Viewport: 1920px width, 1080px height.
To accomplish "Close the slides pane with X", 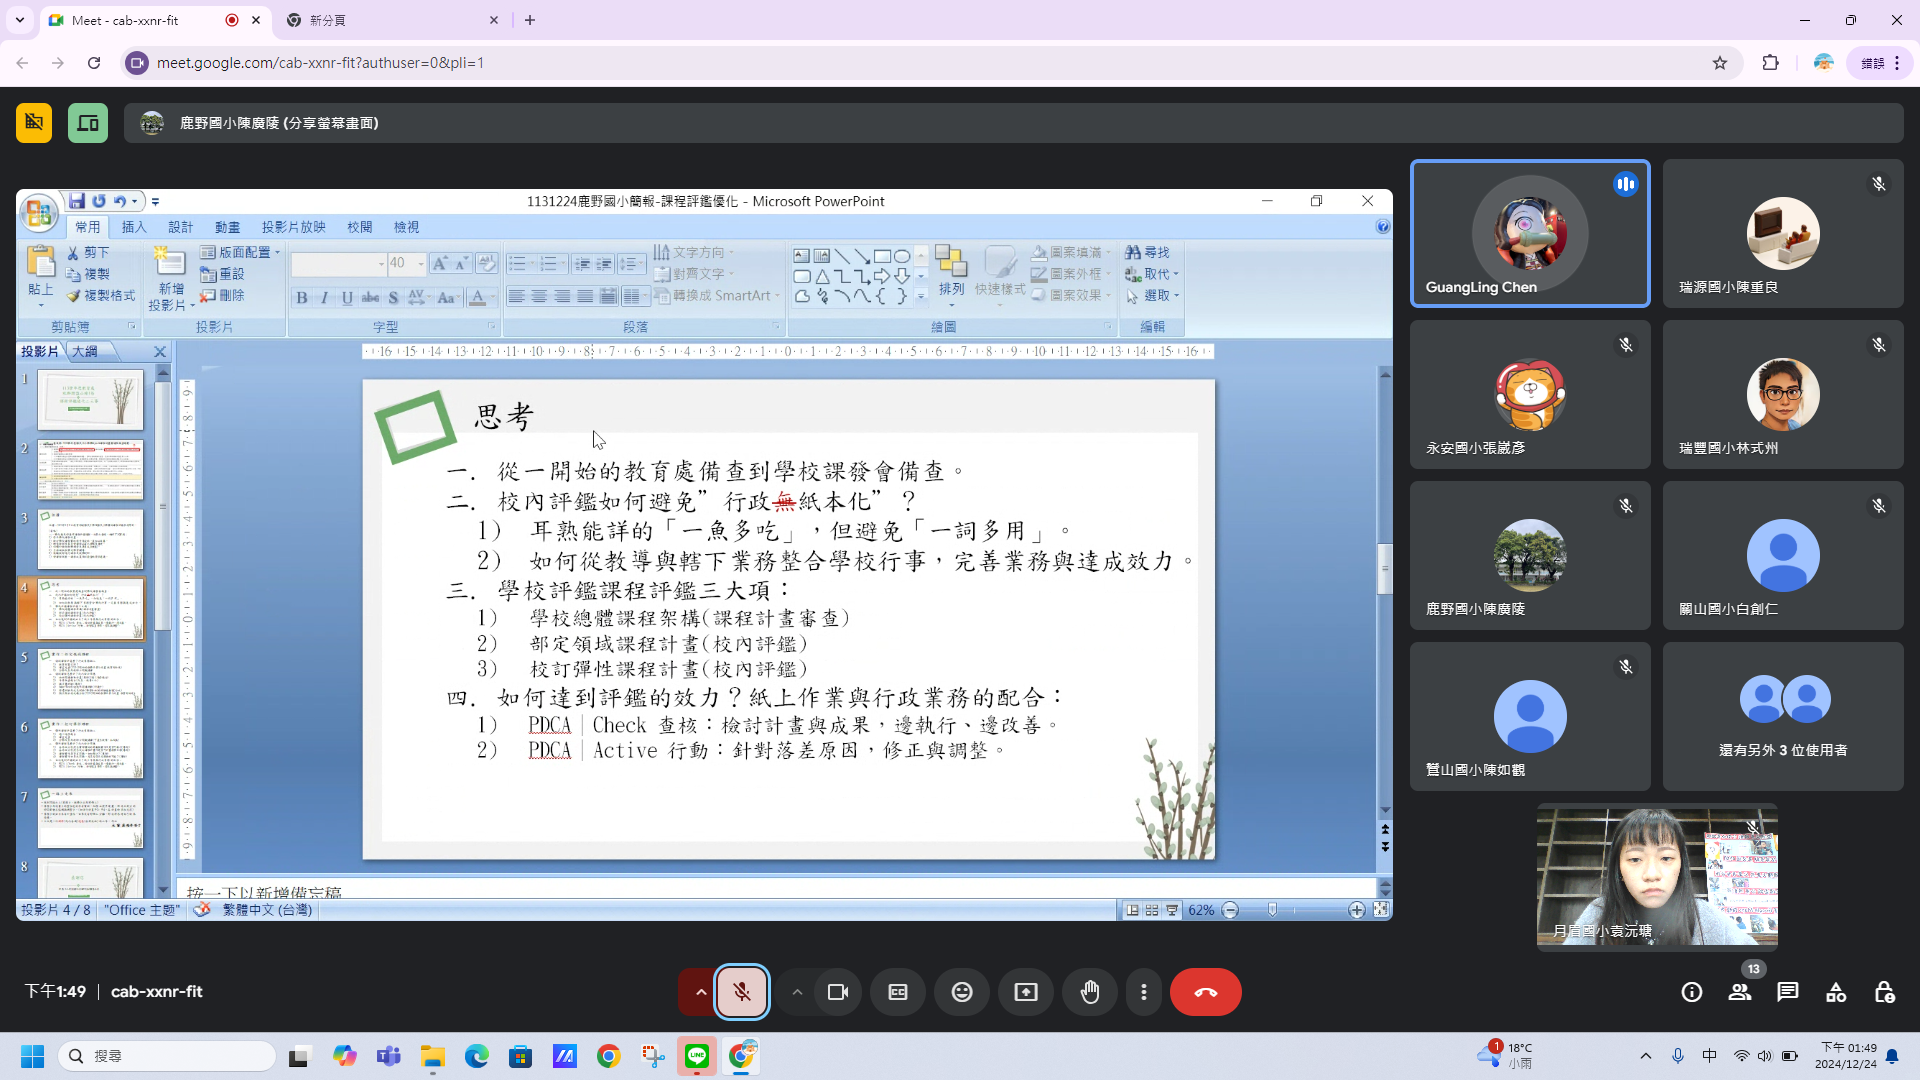I will coord(160,351).
